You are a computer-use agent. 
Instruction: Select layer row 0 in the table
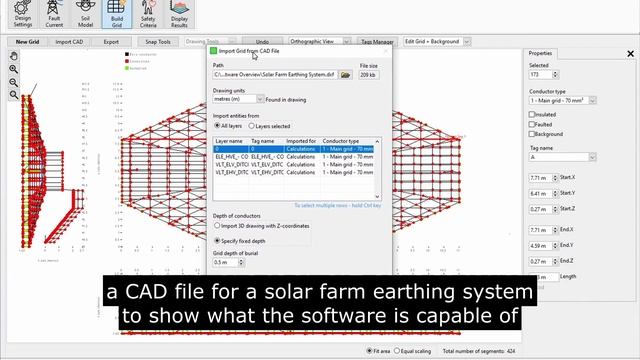(x=293, y=149)
